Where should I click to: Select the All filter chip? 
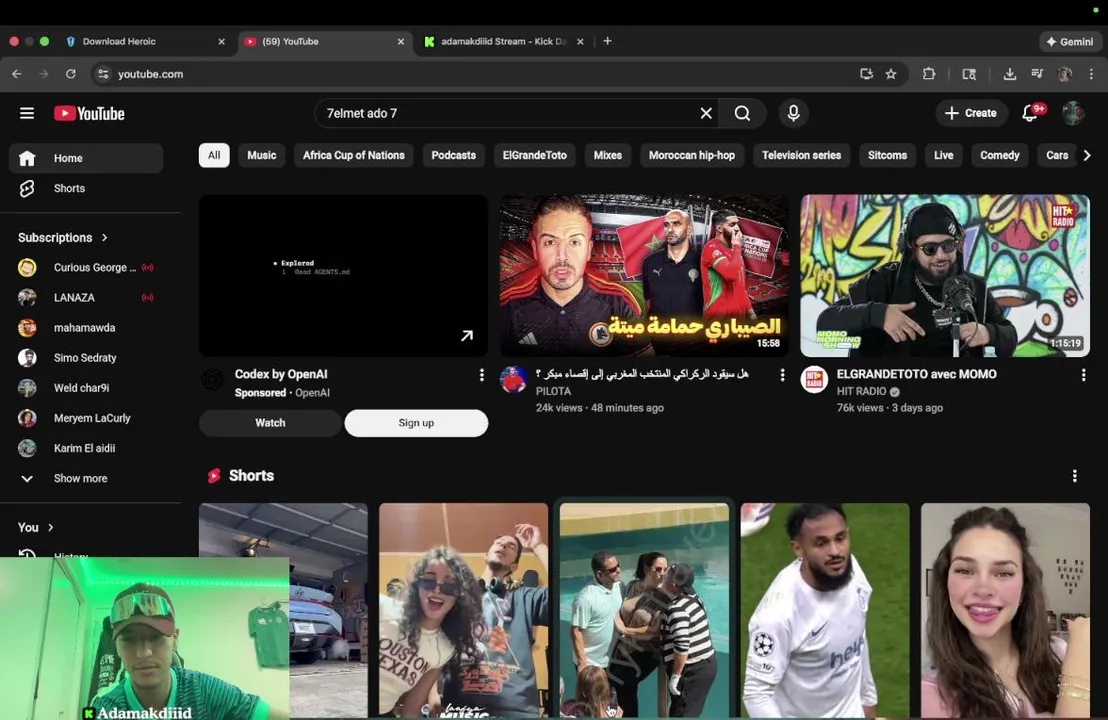tap(214, 155)
